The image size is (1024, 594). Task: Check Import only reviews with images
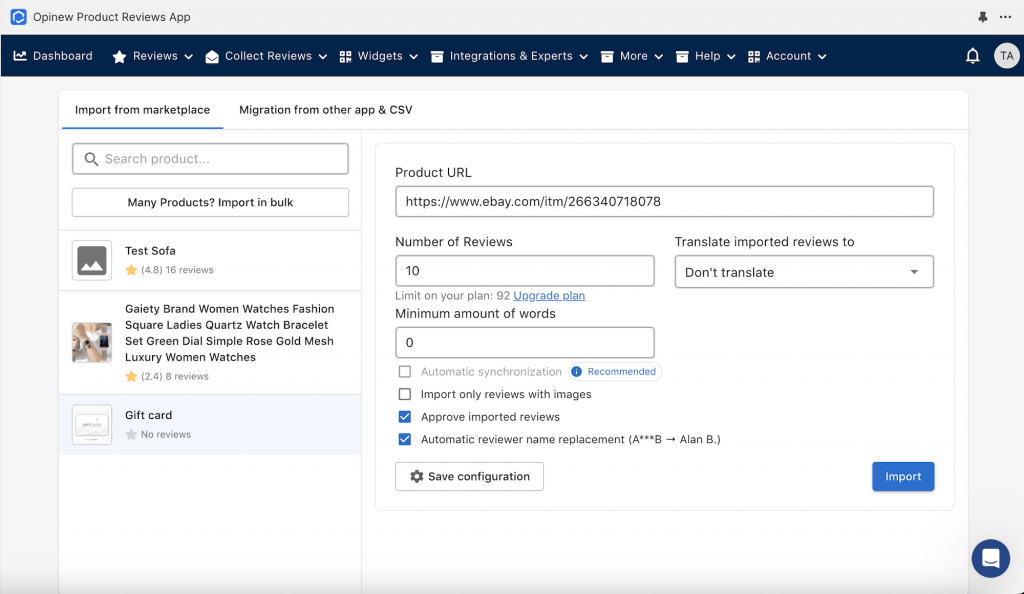[405, 394]
